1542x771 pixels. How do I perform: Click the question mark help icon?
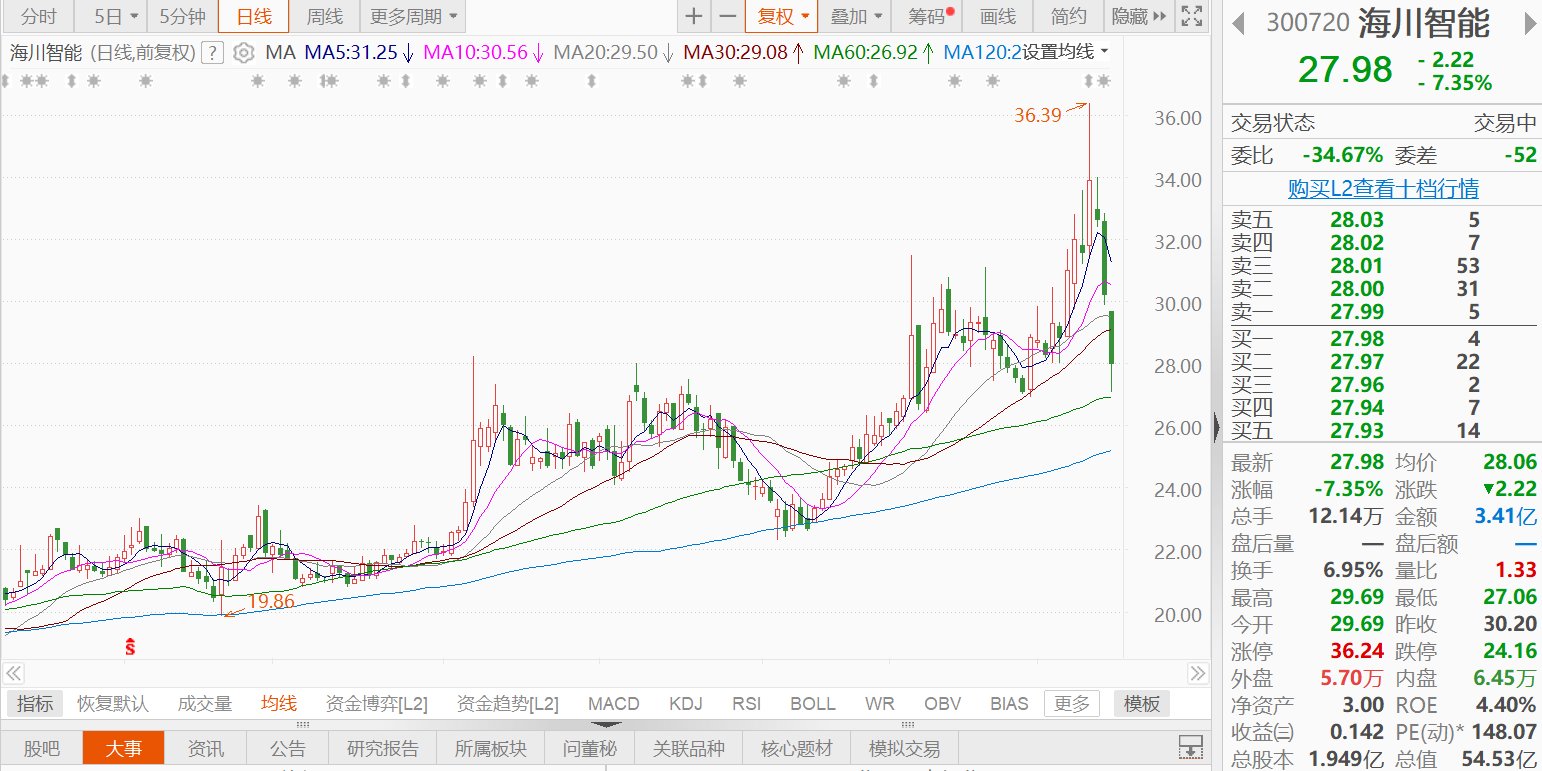(x=211, y=53)
